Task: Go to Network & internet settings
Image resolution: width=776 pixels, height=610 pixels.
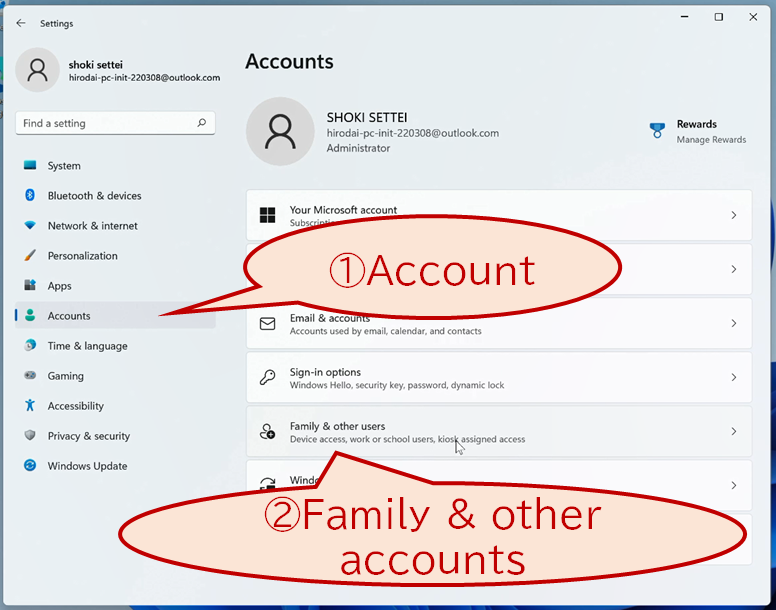Action: tap(115, 226)
